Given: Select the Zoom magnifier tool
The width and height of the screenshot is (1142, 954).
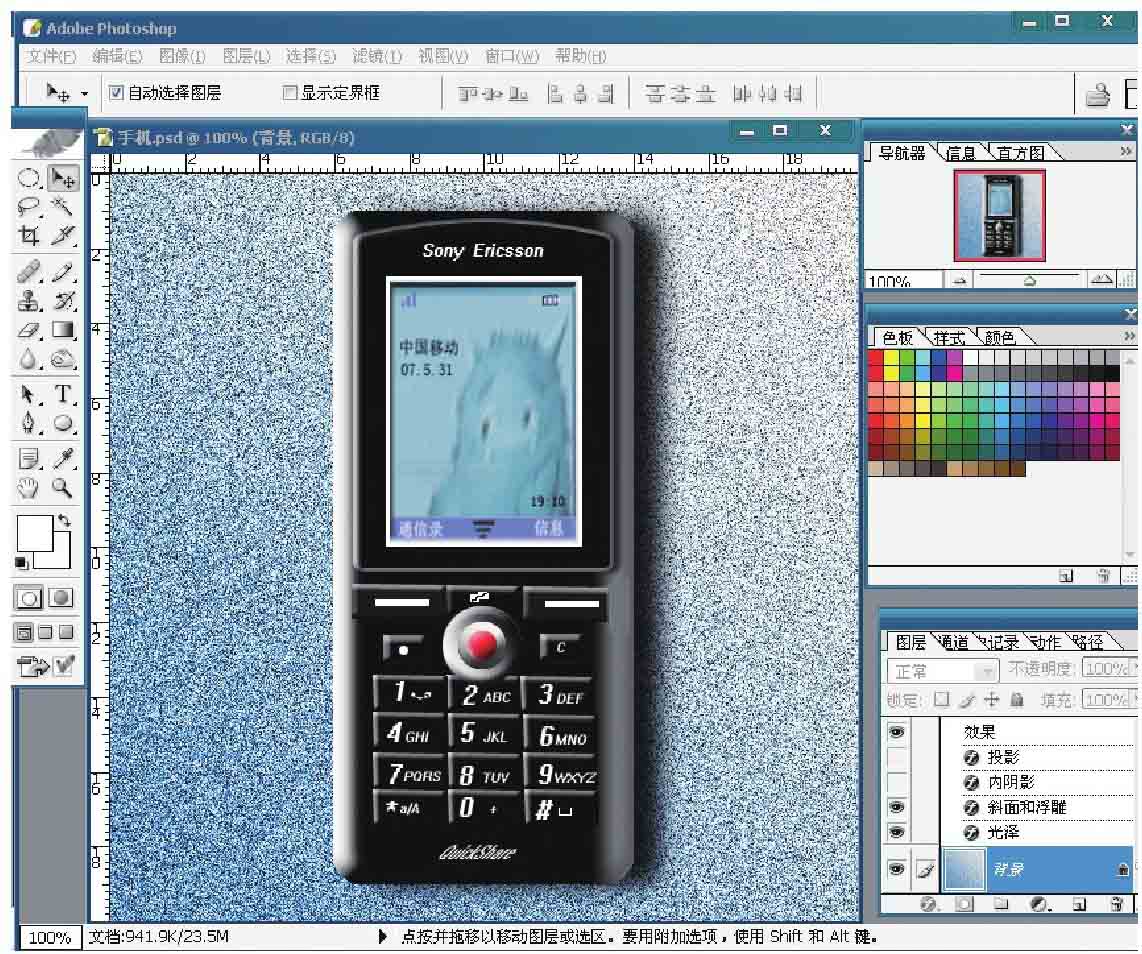Looking at the screenshot, I should click(x=63, y=488).
